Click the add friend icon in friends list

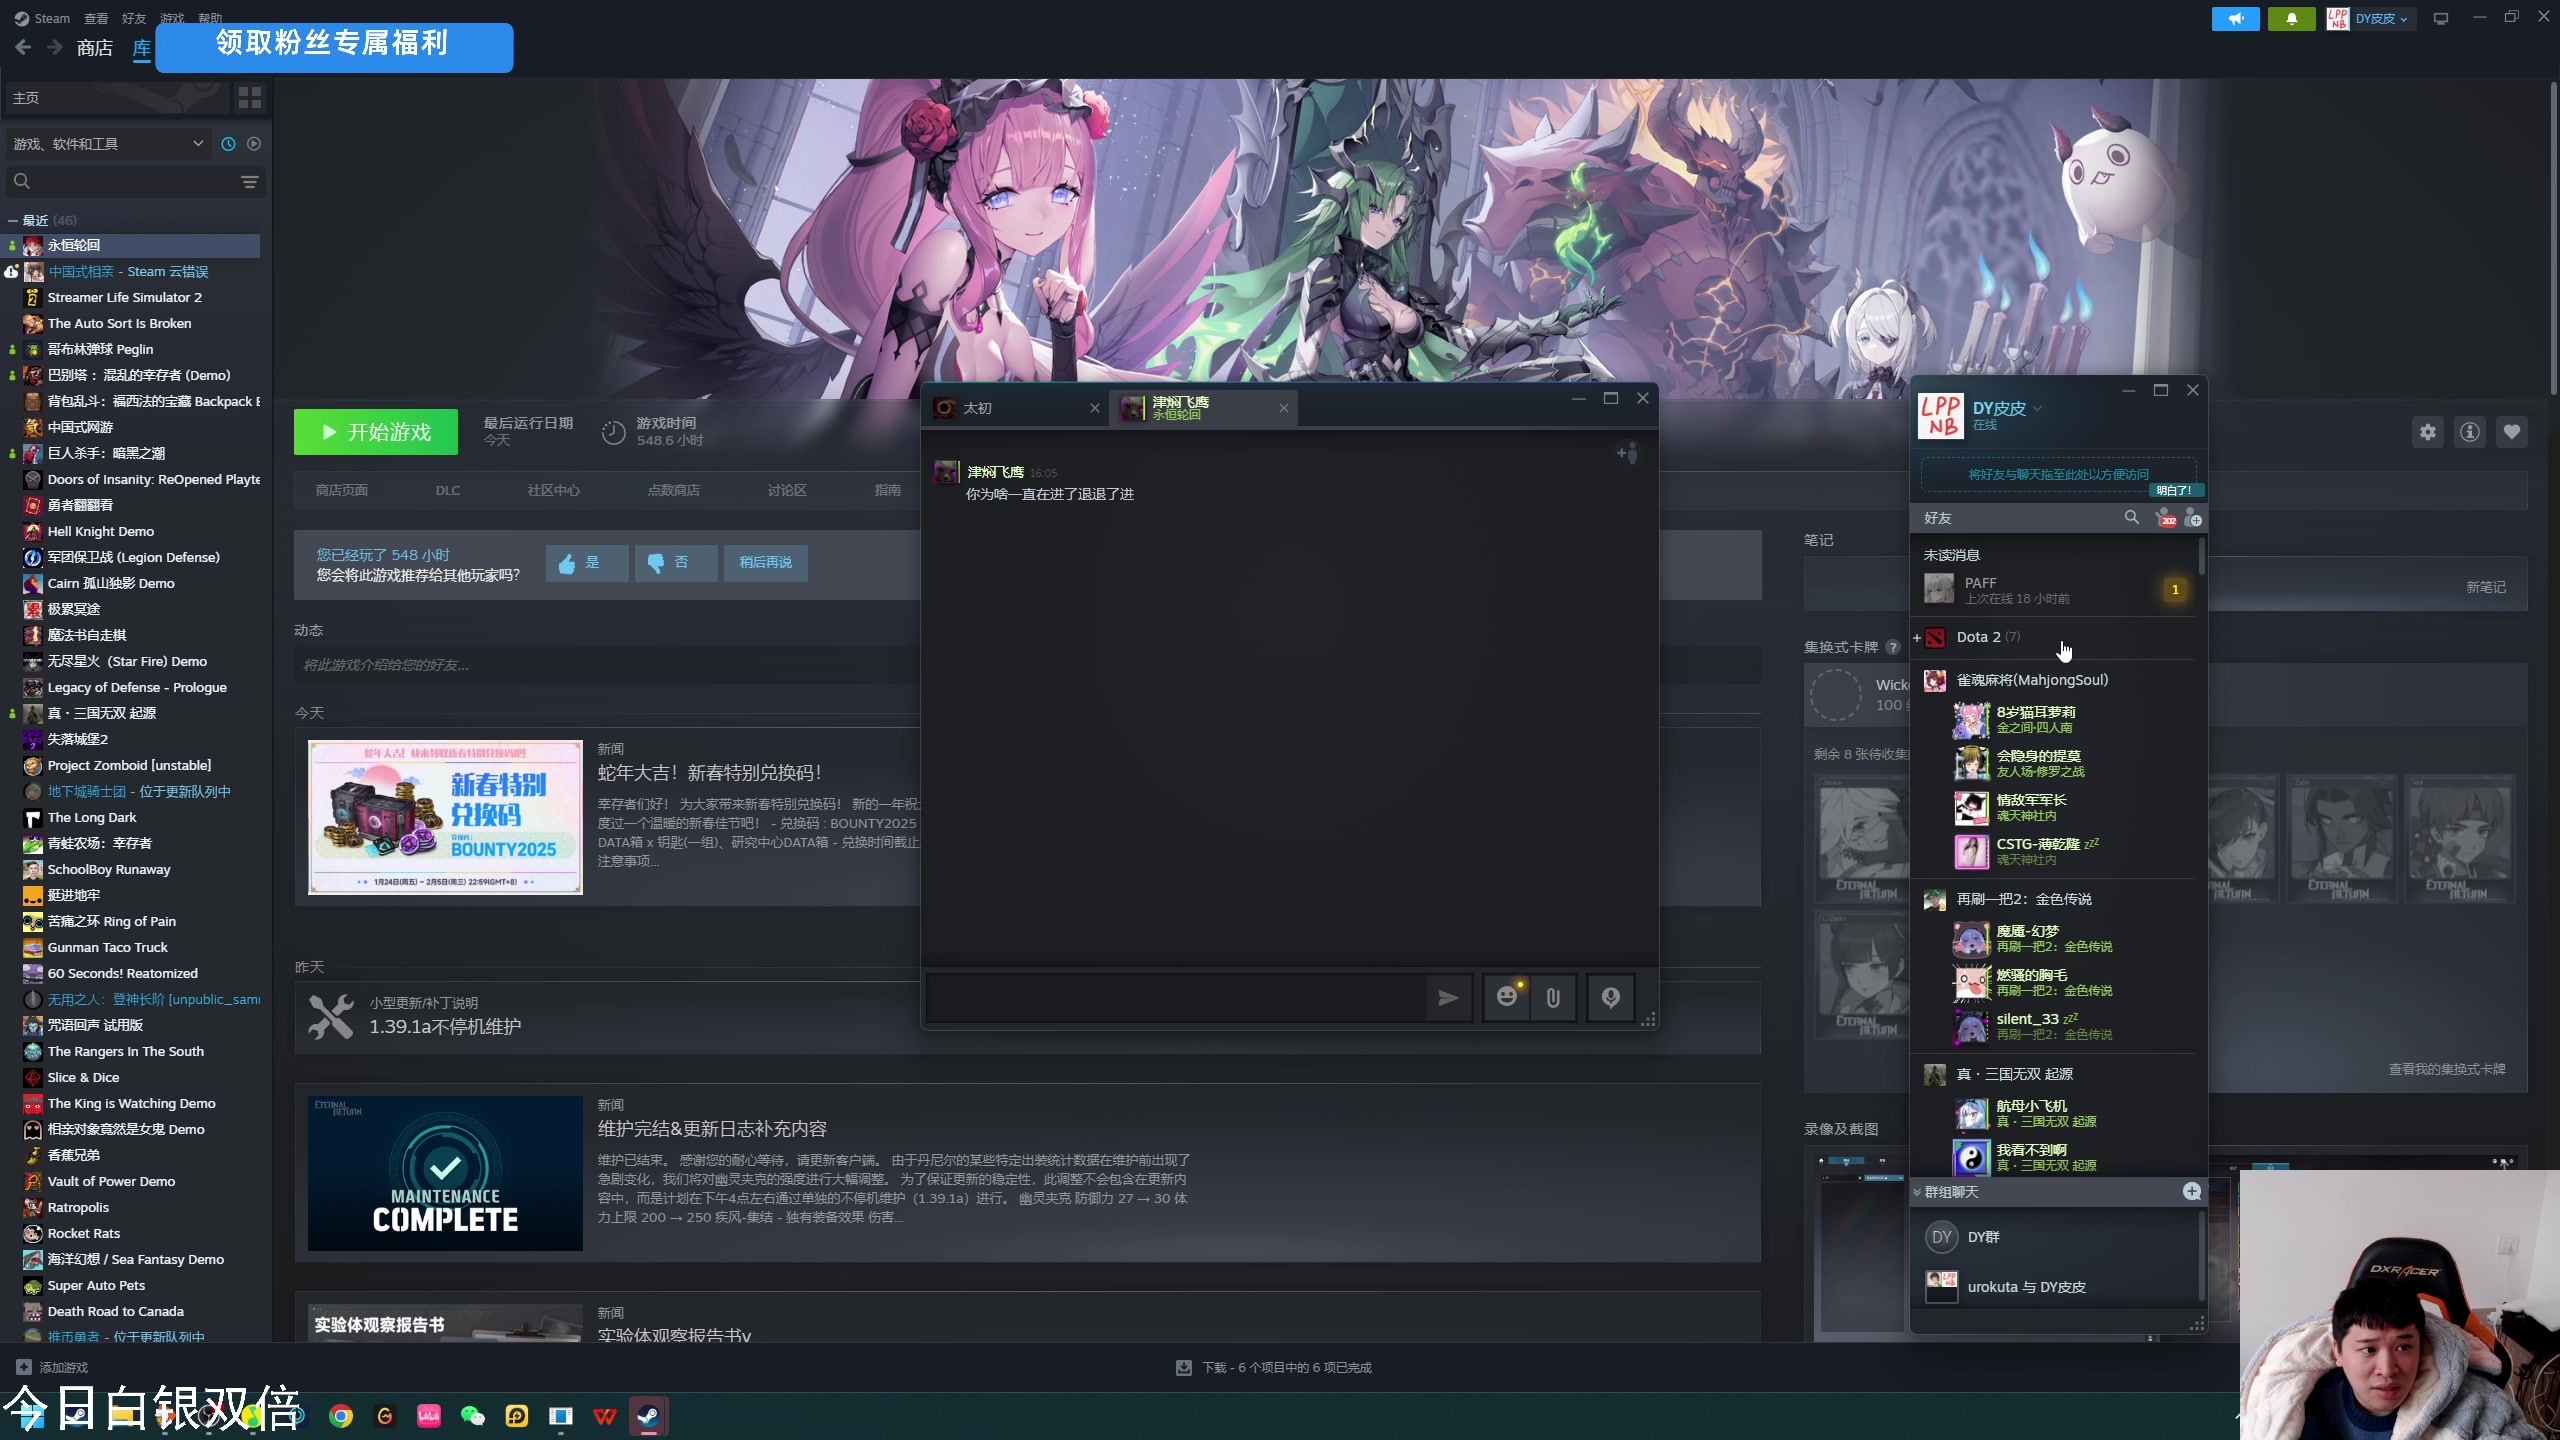[x=2193, y=518]
